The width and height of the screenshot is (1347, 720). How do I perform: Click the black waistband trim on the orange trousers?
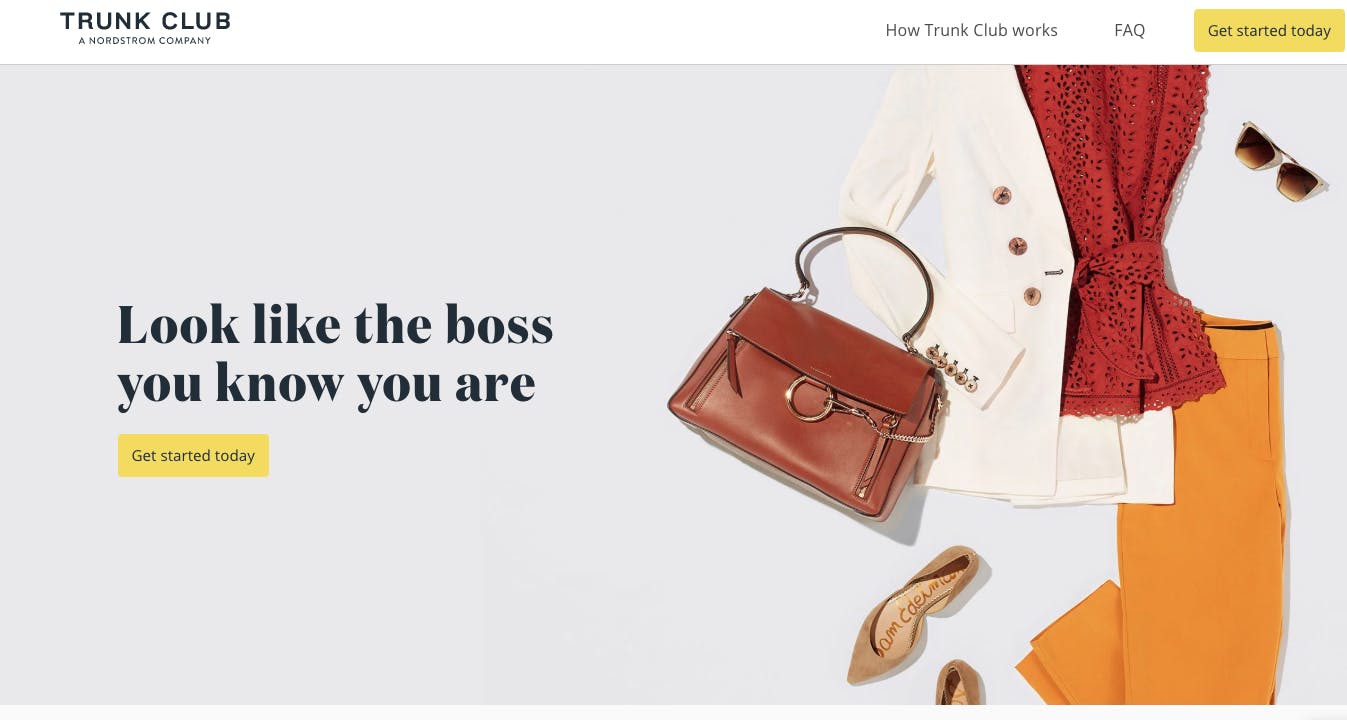1236,324
